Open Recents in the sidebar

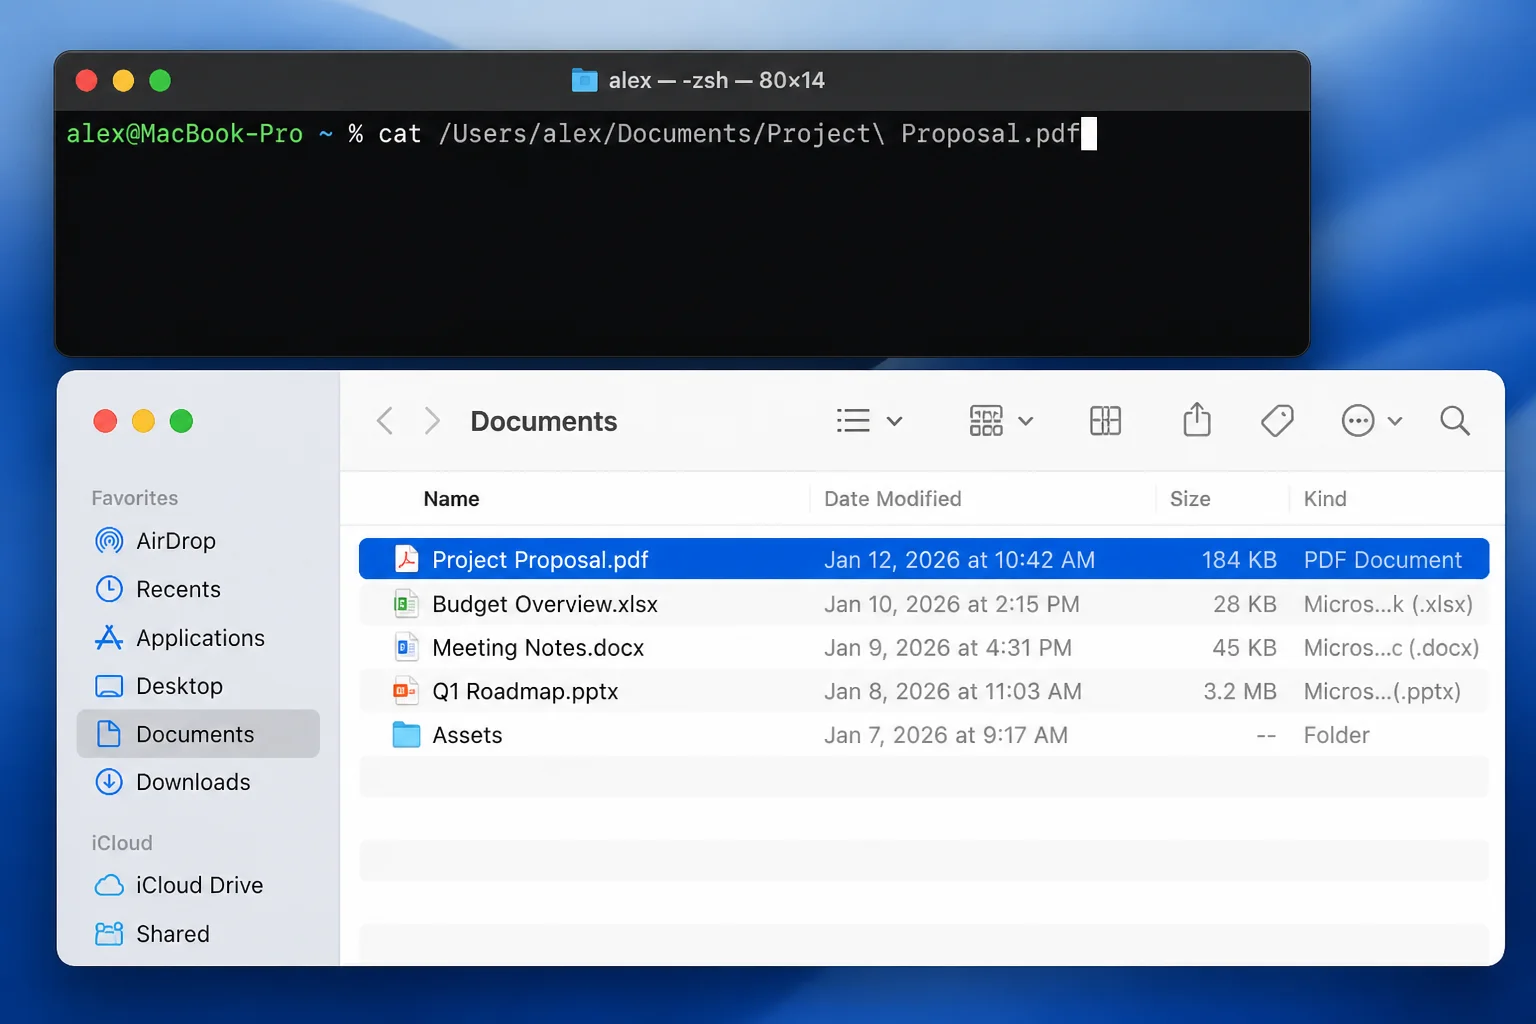(198, 589)
